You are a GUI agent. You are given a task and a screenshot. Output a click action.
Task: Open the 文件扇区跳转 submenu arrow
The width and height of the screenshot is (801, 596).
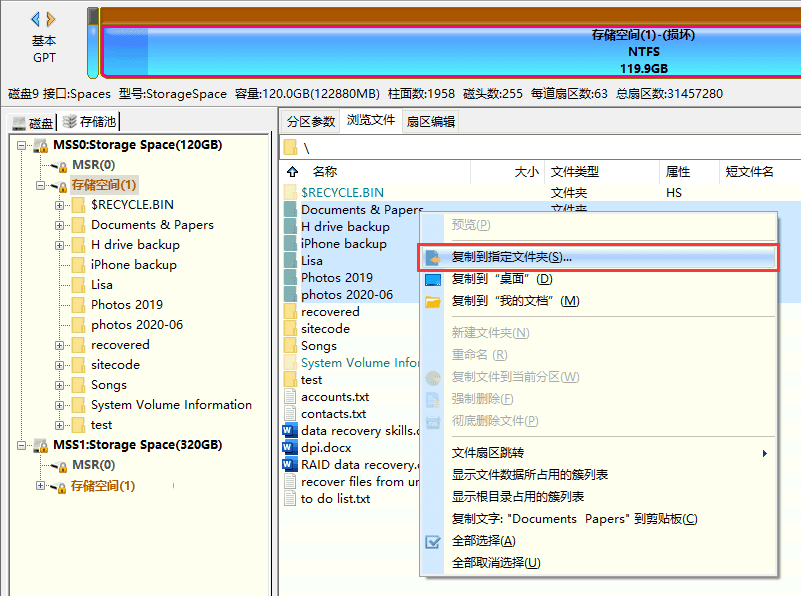point(764,453)
